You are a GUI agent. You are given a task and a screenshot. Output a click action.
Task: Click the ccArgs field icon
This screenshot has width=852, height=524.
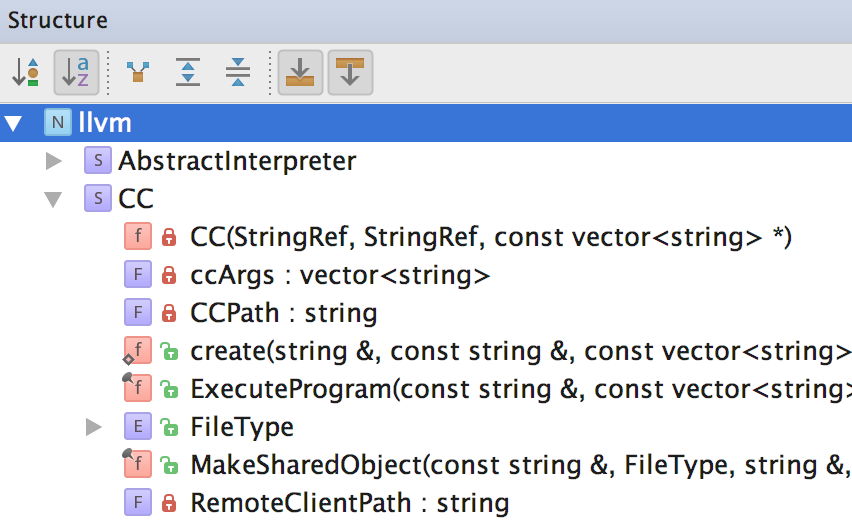pyautogui.click(x=137, y=275)
